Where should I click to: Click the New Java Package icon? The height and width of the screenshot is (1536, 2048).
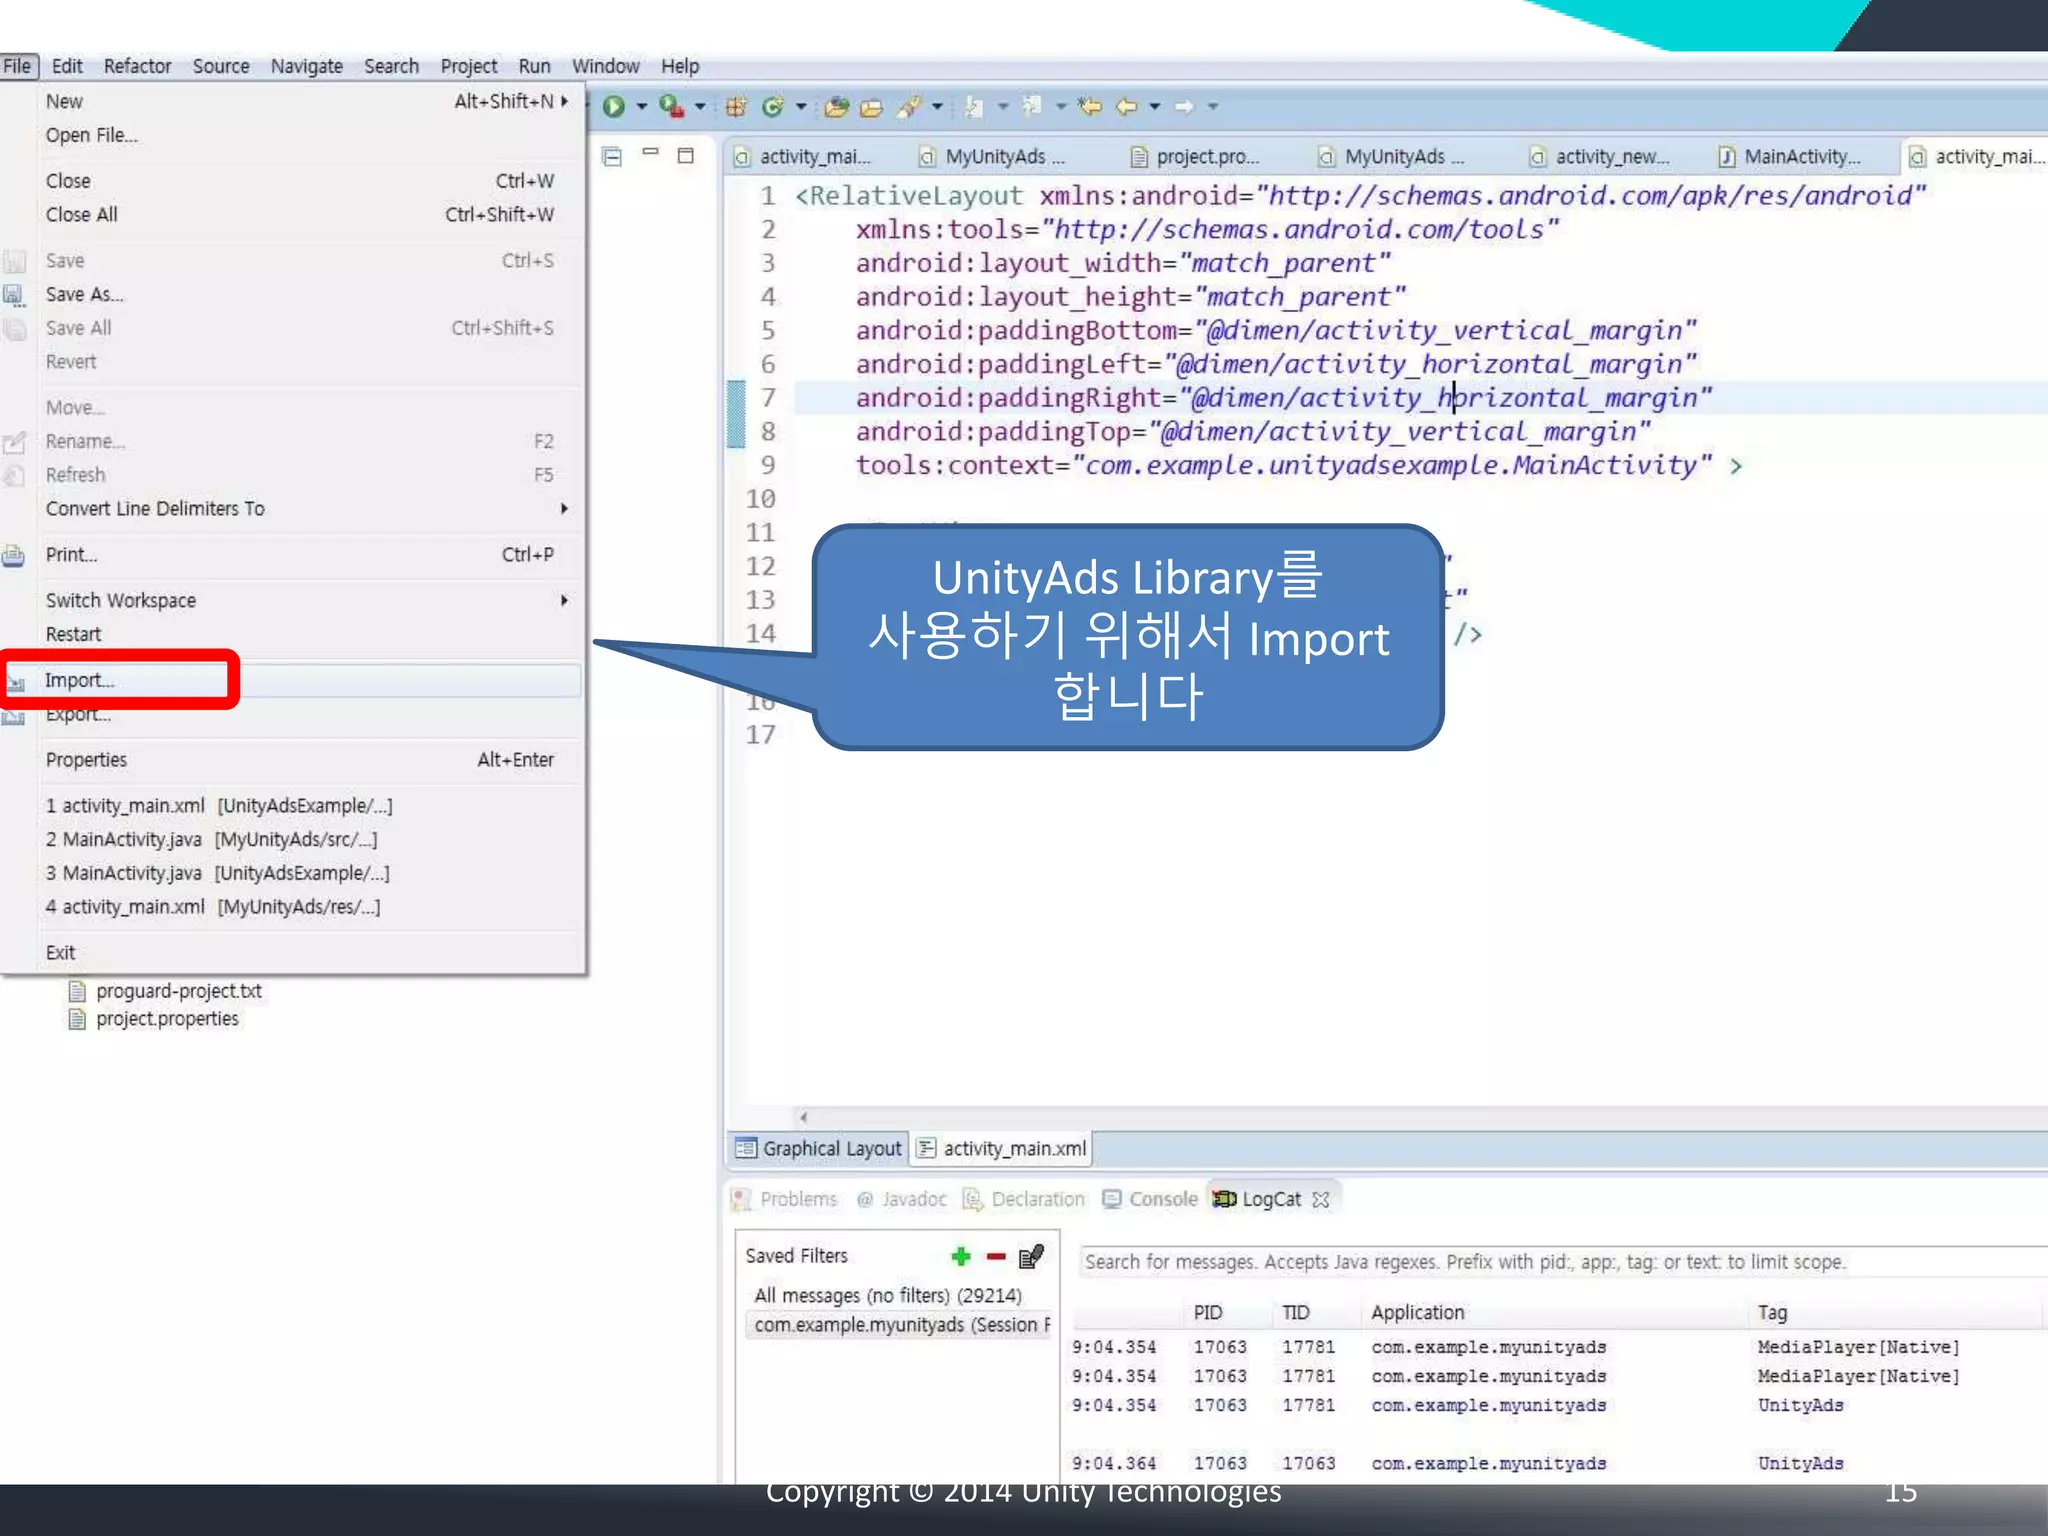click(x=736, y=106)
